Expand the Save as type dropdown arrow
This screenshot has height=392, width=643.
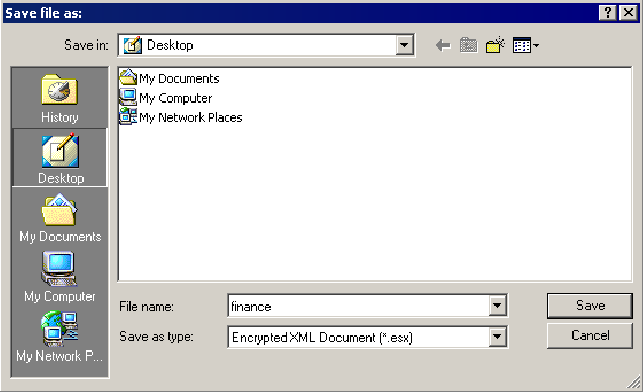coord(497,337)
